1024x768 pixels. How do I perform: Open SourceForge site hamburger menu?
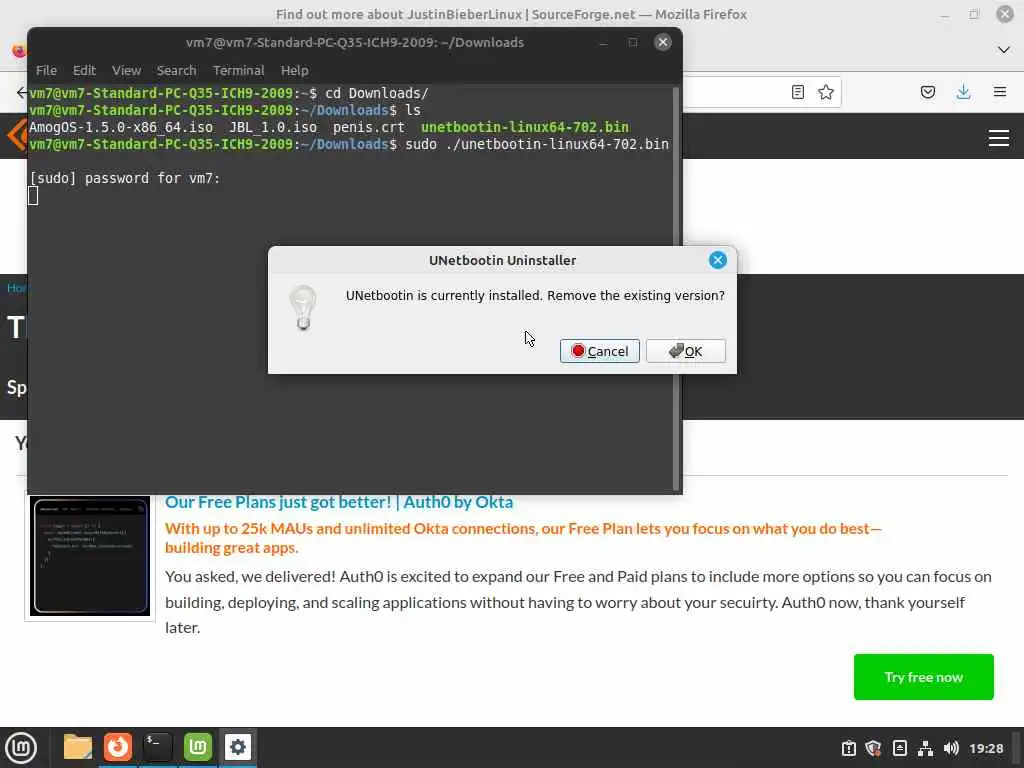(999, 138)
